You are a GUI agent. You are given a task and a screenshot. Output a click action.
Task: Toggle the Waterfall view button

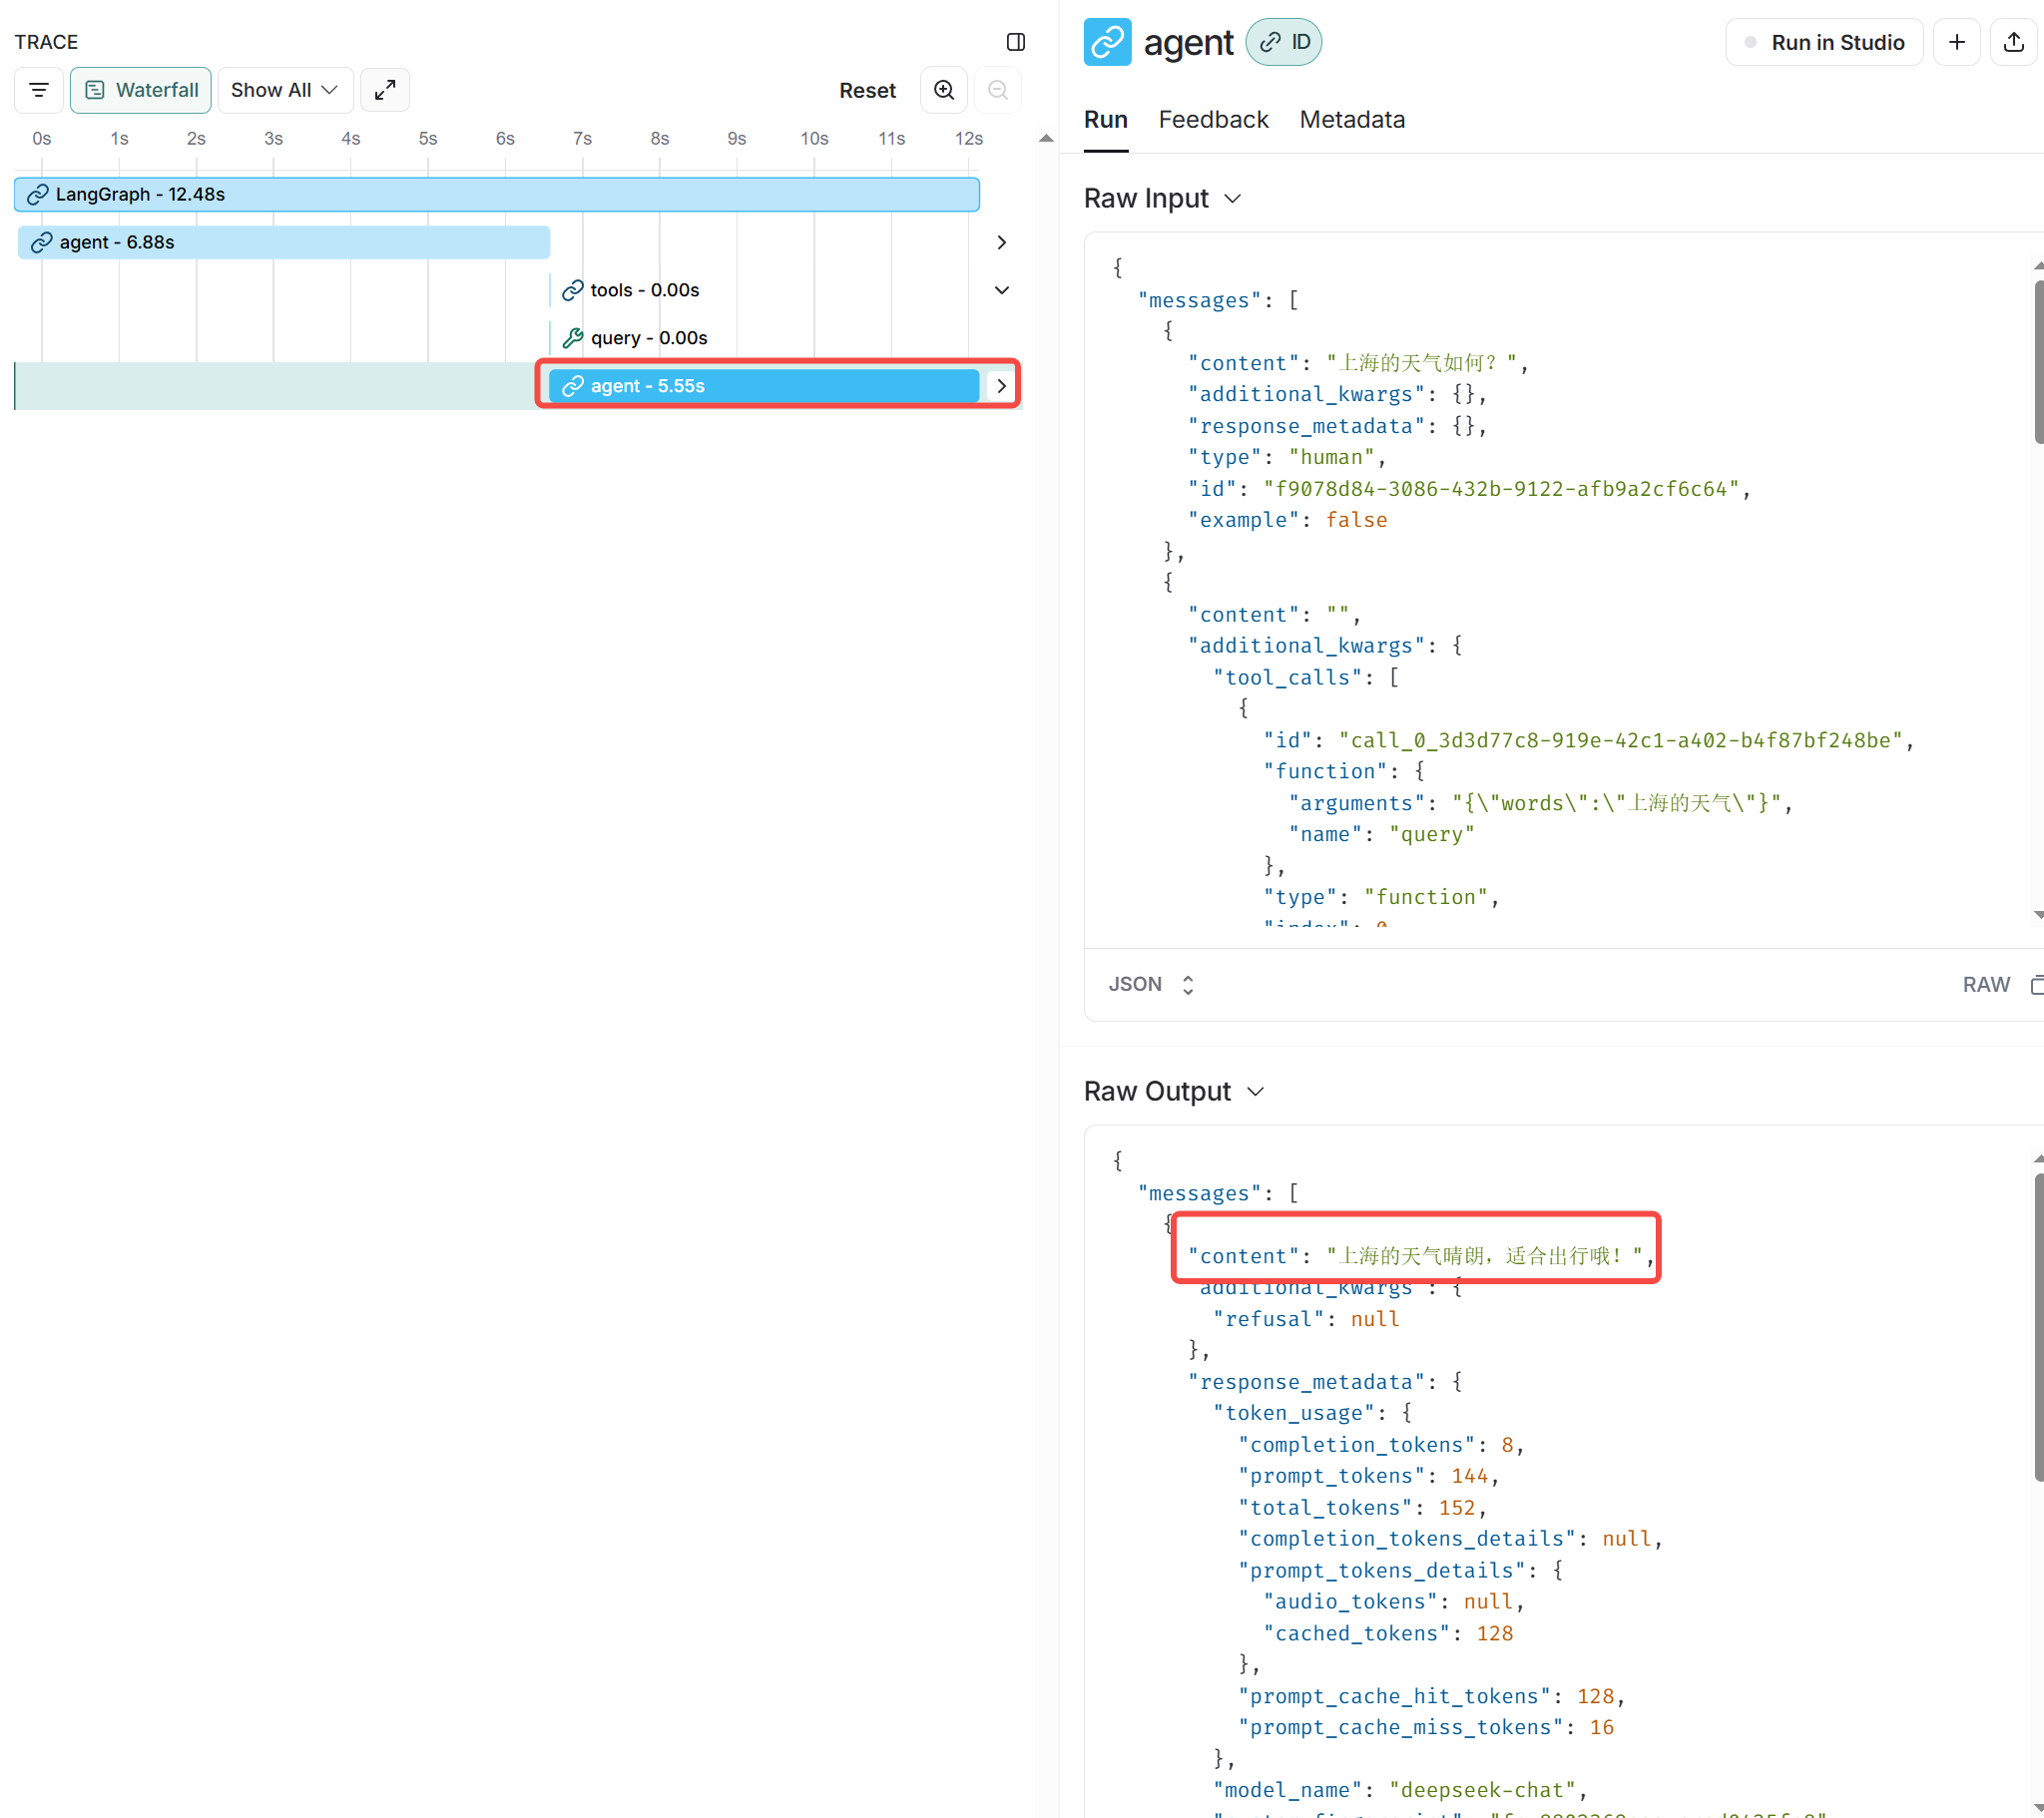pos(141,90)
